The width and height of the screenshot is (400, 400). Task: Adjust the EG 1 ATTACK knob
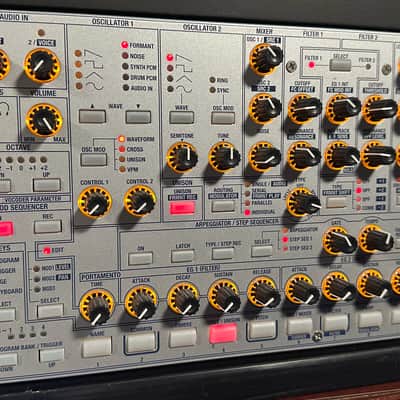pyautogui.click(x=142, y=302)
